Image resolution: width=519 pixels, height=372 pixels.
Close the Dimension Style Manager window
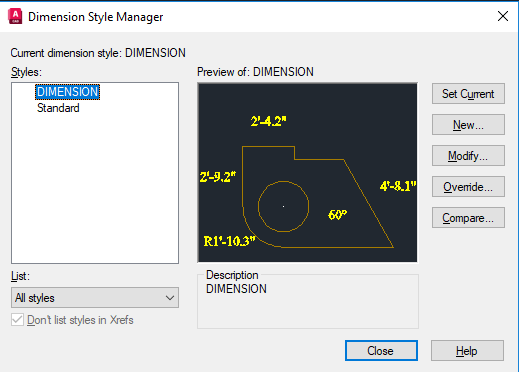pyautogui.click(x=503, y=16)
